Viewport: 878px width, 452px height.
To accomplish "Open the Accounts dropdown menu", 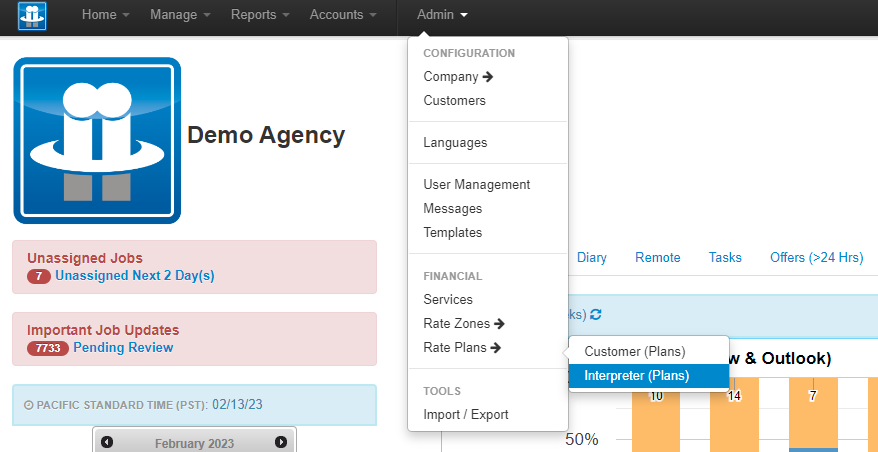I will [x=343, y=15].
